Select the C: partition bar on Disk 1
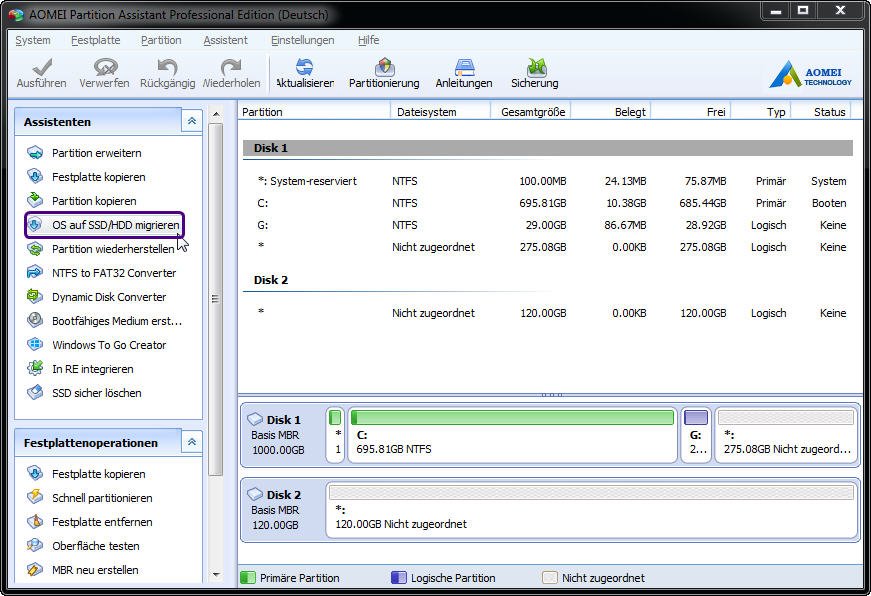Image resolution: width=871 pixels, height=596 pixels. (512, 435)
